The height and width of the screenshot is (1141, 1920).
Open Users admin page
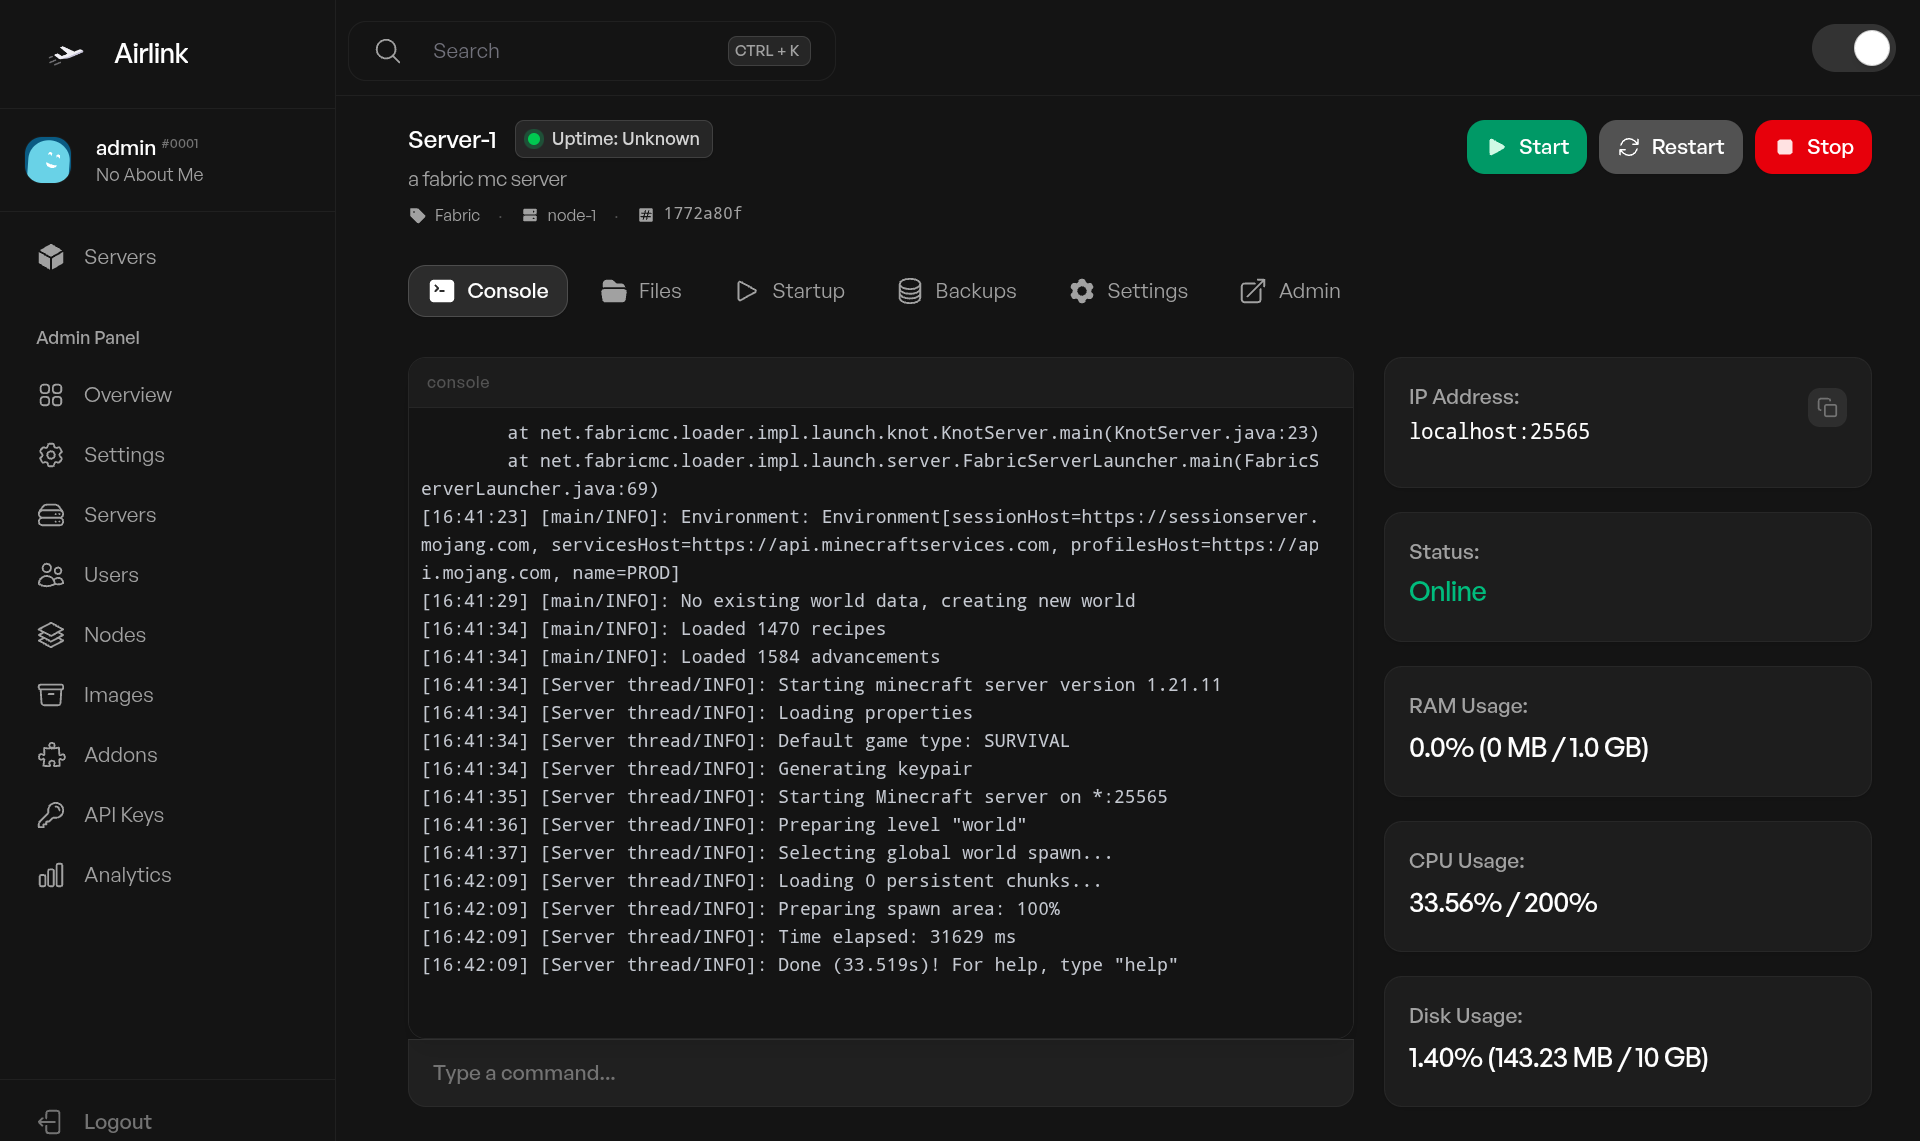click(111, 575)
